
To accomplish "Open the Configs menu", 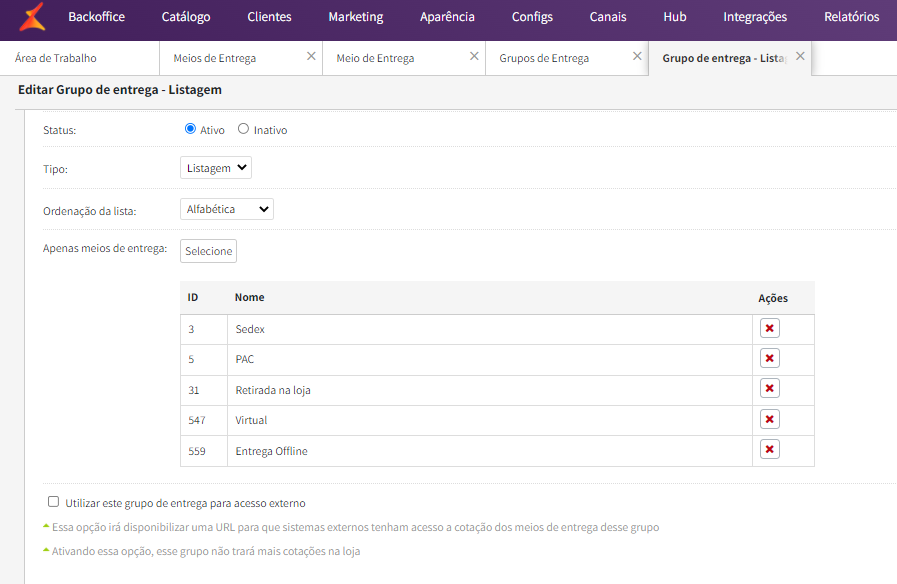I will [x=532, y=17].
